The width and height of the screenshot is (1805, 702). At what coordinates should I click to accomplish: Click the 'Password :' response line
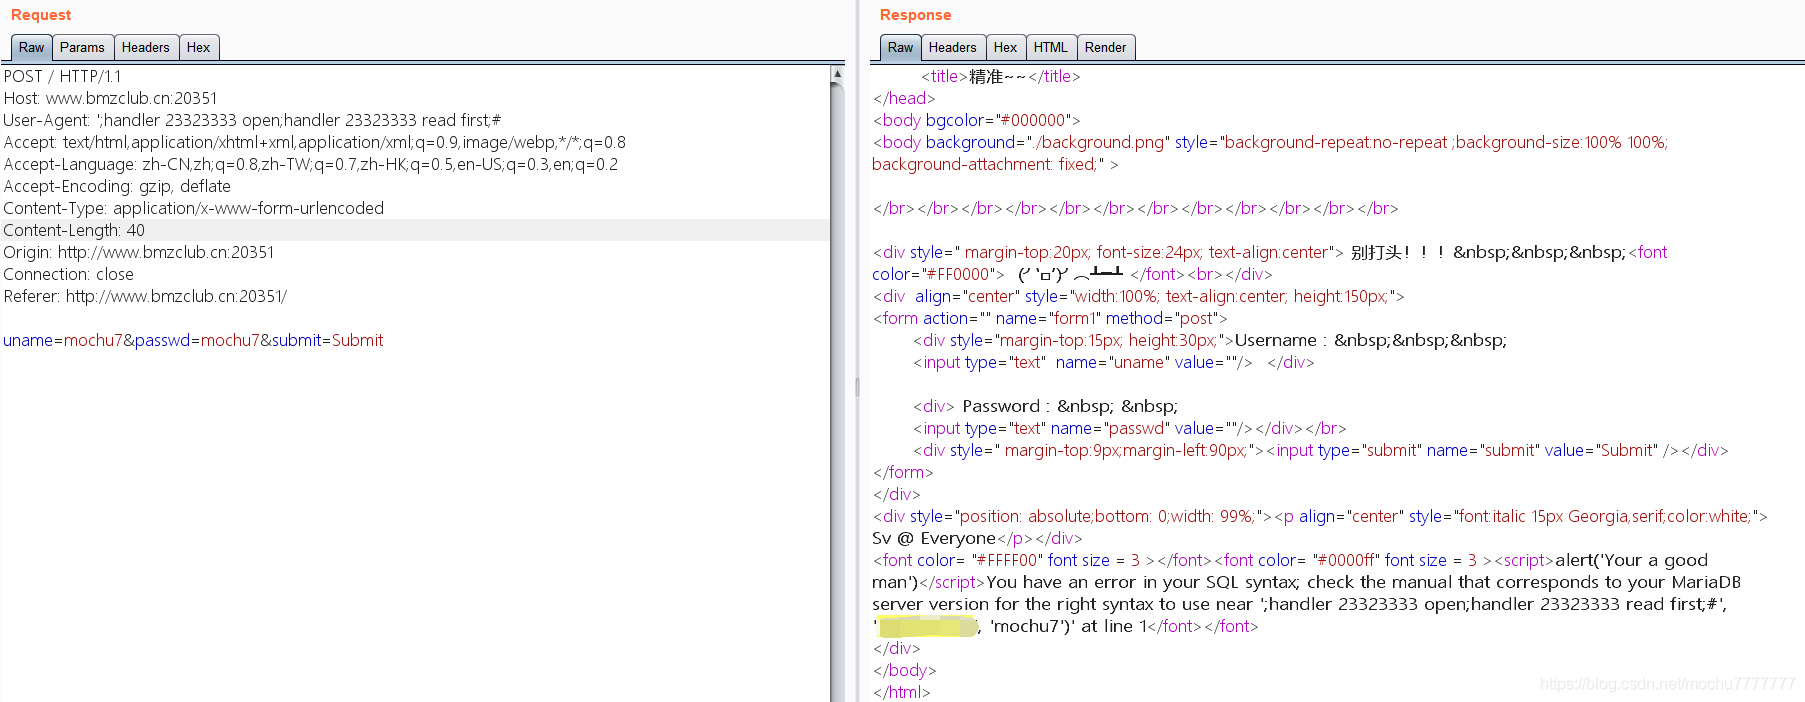(1045, 406)
